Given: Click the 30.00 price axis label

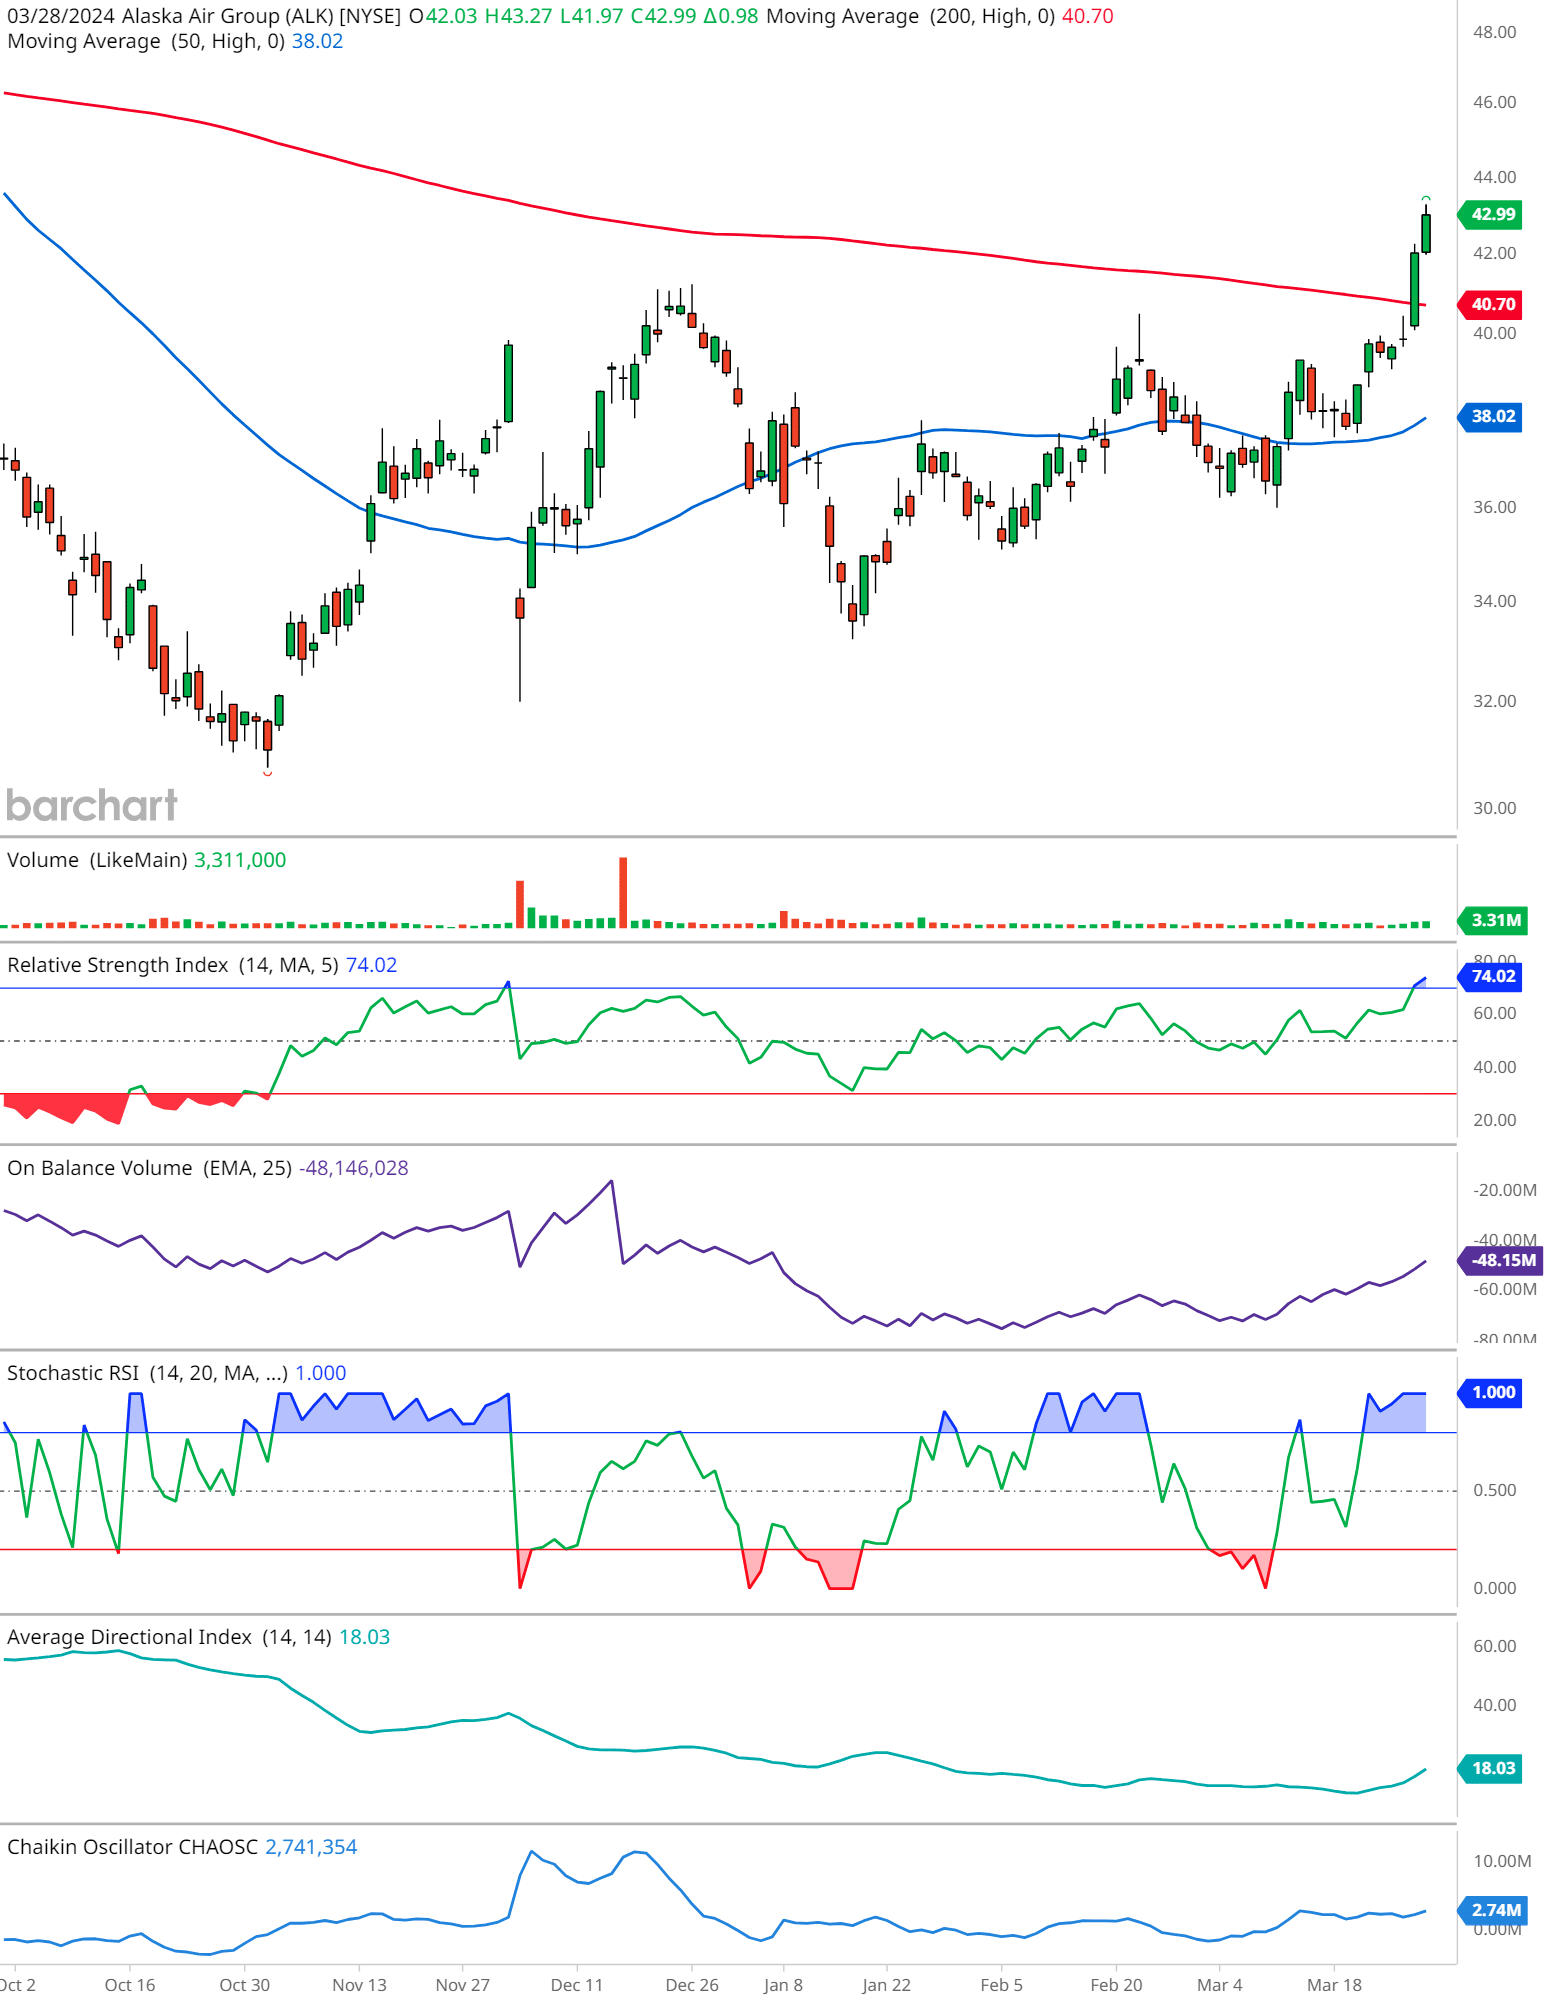Looking at the screenshot, I should coord(1494,808).
